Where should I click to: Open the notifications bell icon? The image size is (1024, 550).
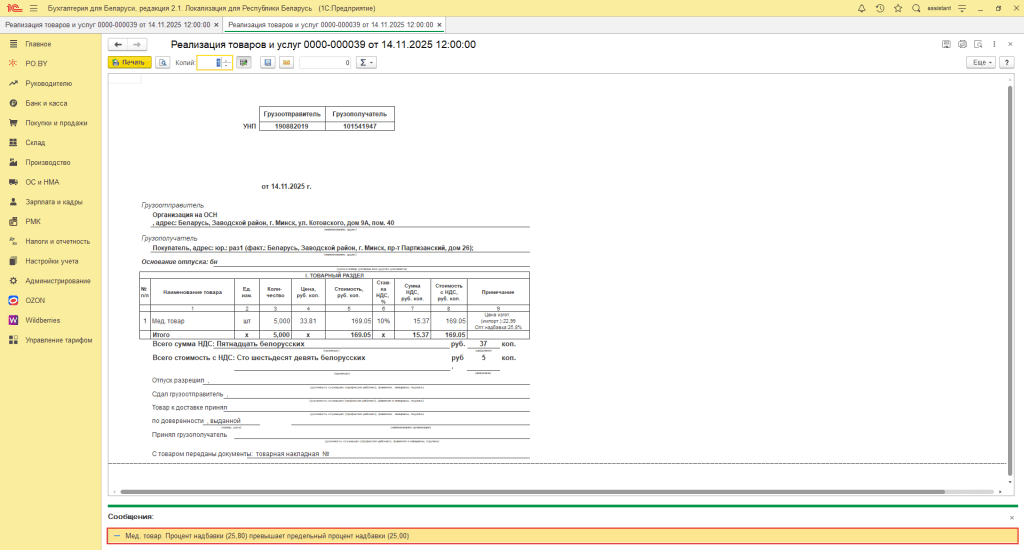click(x=862, y=8)
